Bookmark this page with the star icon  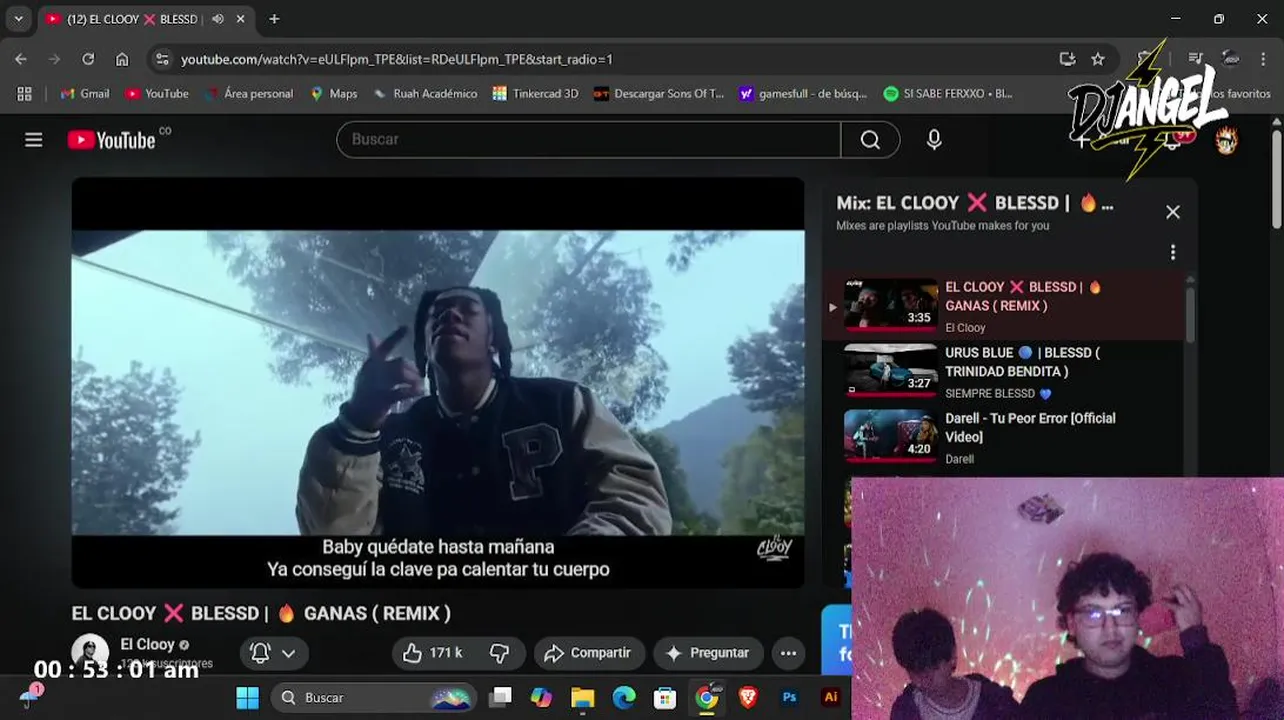click(1098, 59)
